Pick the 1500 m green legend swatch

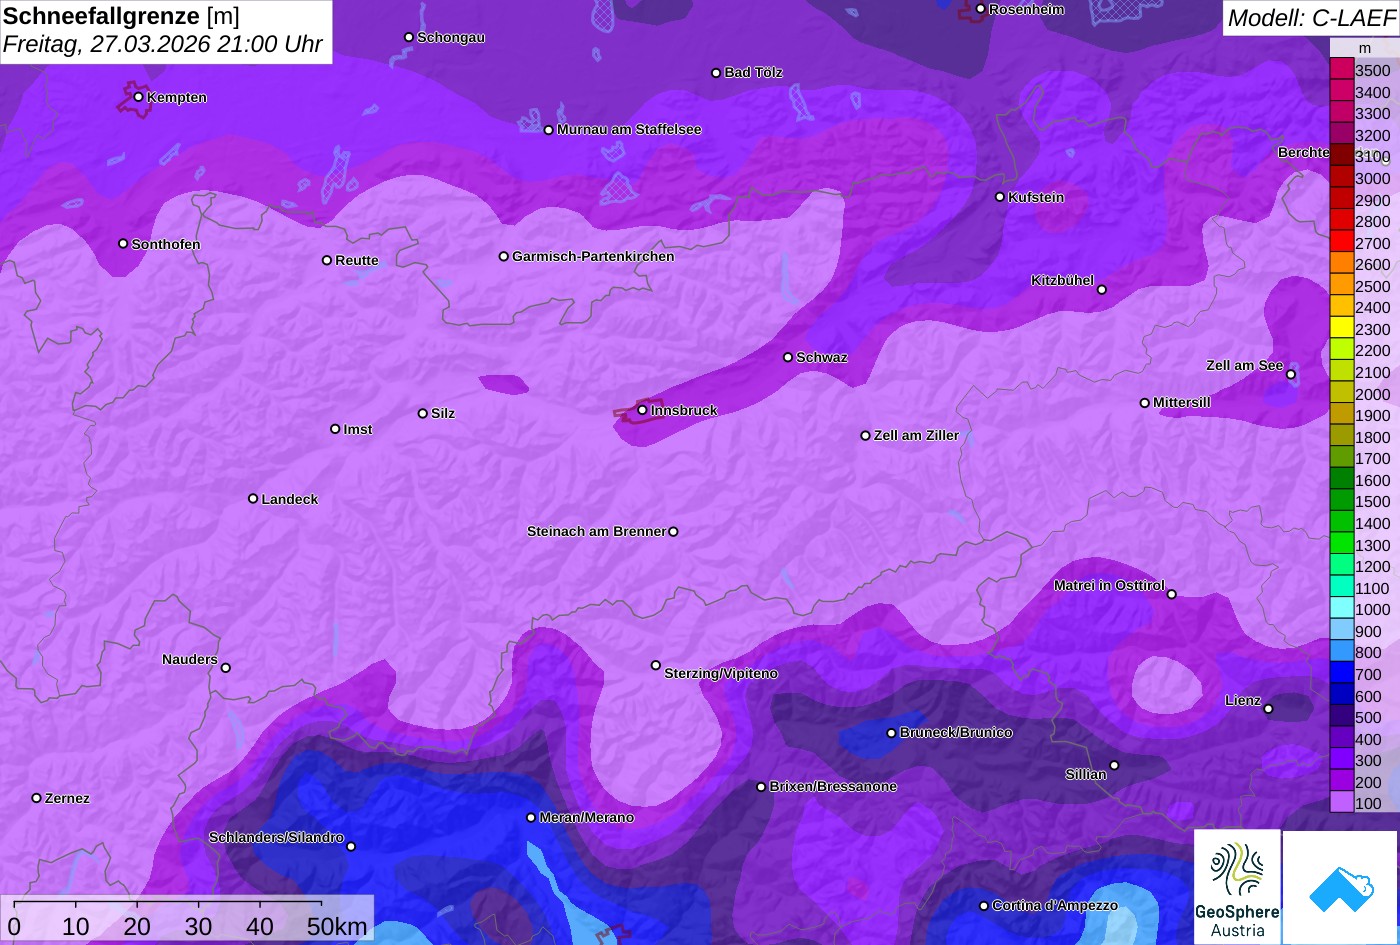1341,501
